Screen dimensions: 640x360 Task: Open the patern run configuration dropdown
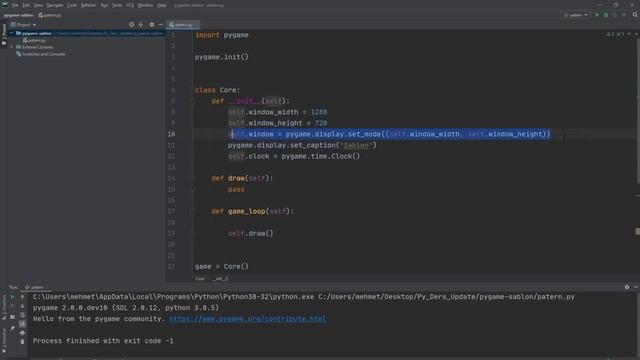click(576, 15)
